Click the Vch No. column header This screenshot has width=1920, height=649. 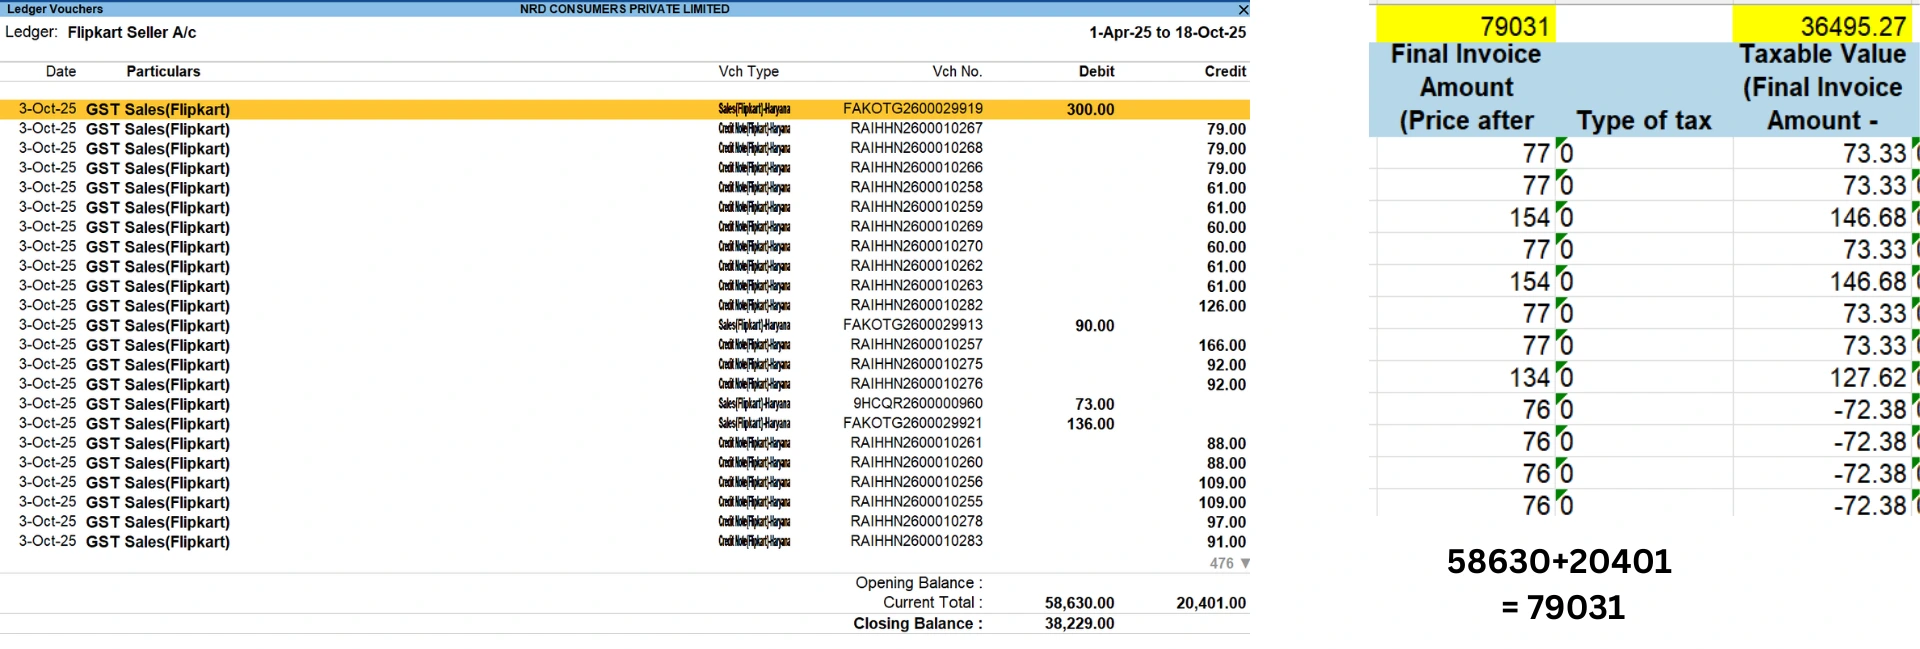(957, 72)
